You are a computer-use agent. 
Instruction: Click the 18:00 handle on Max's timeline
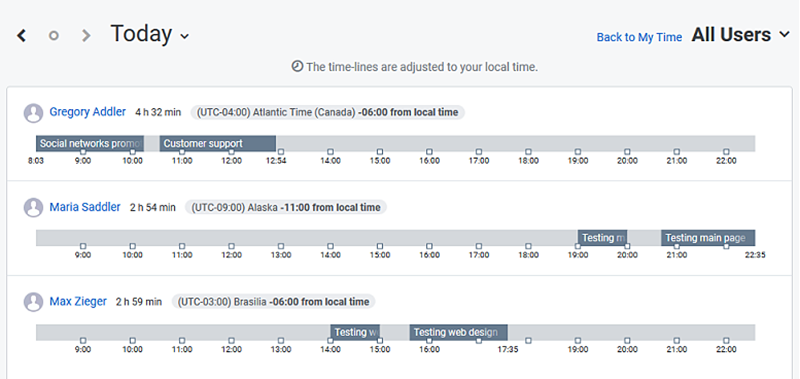pos(529,340)
